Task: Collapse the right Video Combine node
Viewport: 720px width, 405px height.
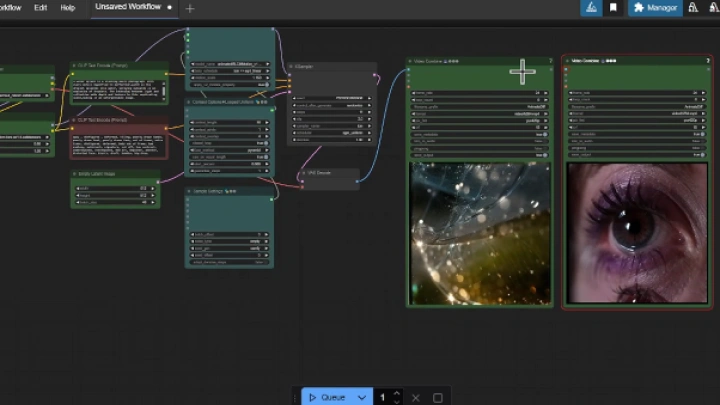Action: click(568, 61)
